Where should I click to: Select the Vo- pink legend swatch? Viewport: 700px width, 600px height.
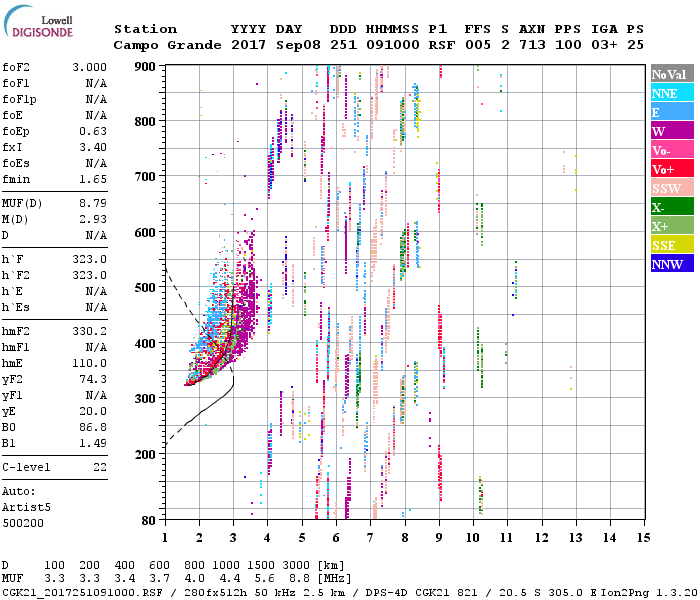[x=672, y=150]
